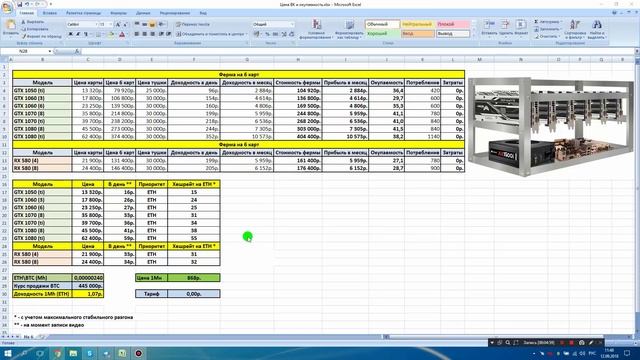Switch to the Данные ribbon tab

(143, 13)
